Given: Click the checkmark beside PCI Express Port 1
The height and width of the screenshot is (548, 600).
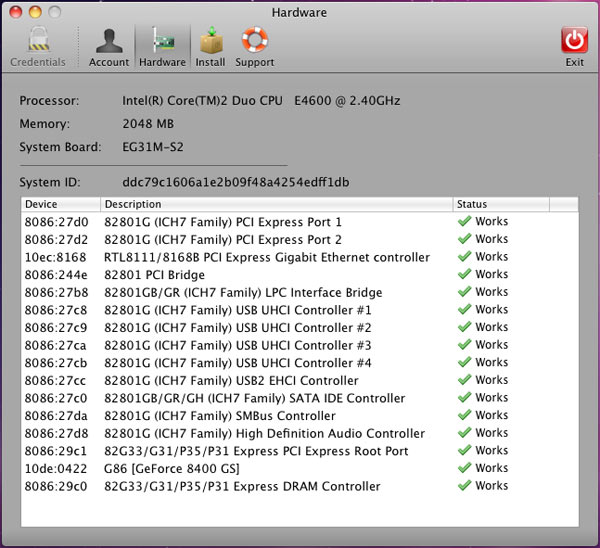Looking at the screenshot, I should (464, 221).
